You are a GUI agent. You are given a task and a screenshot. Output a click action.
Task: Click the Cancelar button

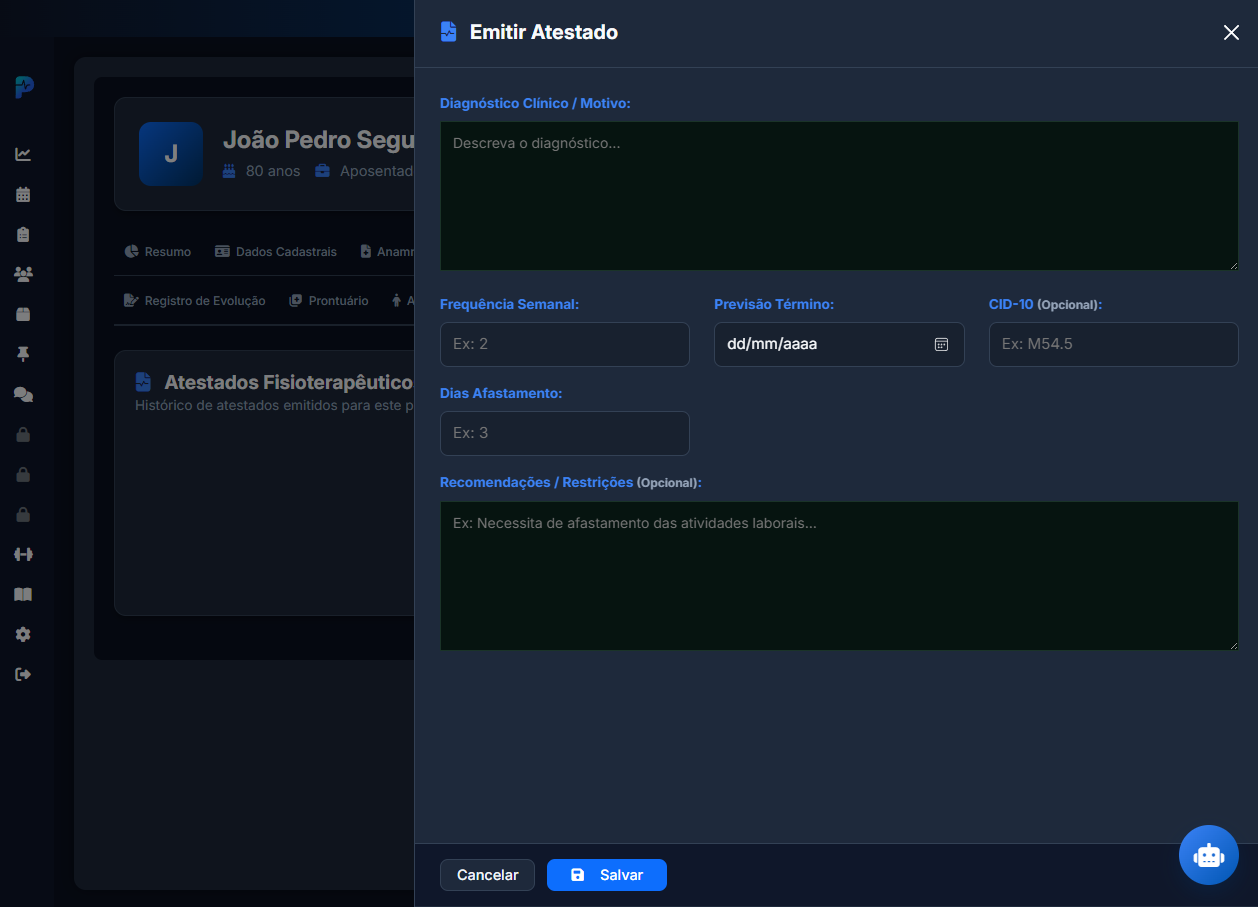tap(488, 875)
